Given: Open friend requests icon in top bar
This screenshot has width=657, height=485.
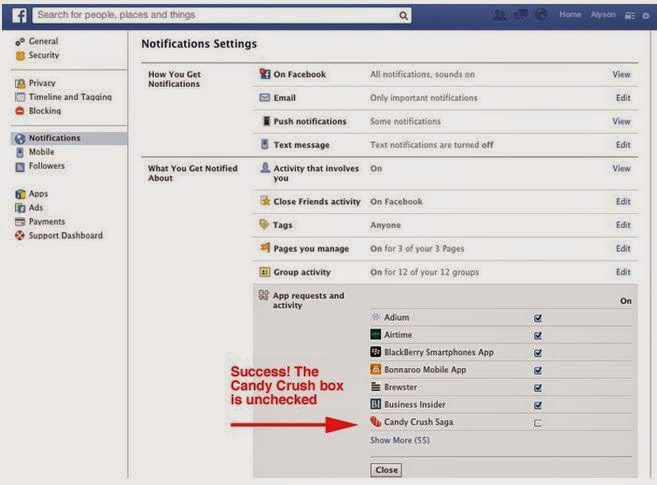Looking at the screenshot, I should tap(499, 15).
